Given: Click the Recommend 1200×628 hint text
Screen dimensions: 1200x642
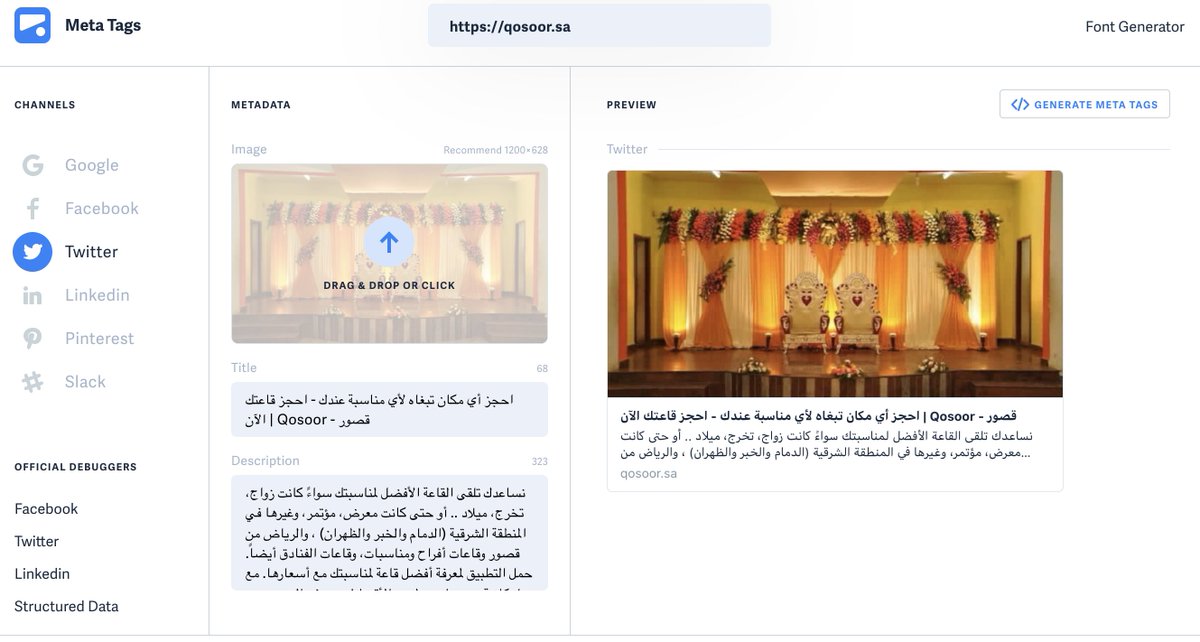Looking at the screenshot, I should [x=496, y=150].
